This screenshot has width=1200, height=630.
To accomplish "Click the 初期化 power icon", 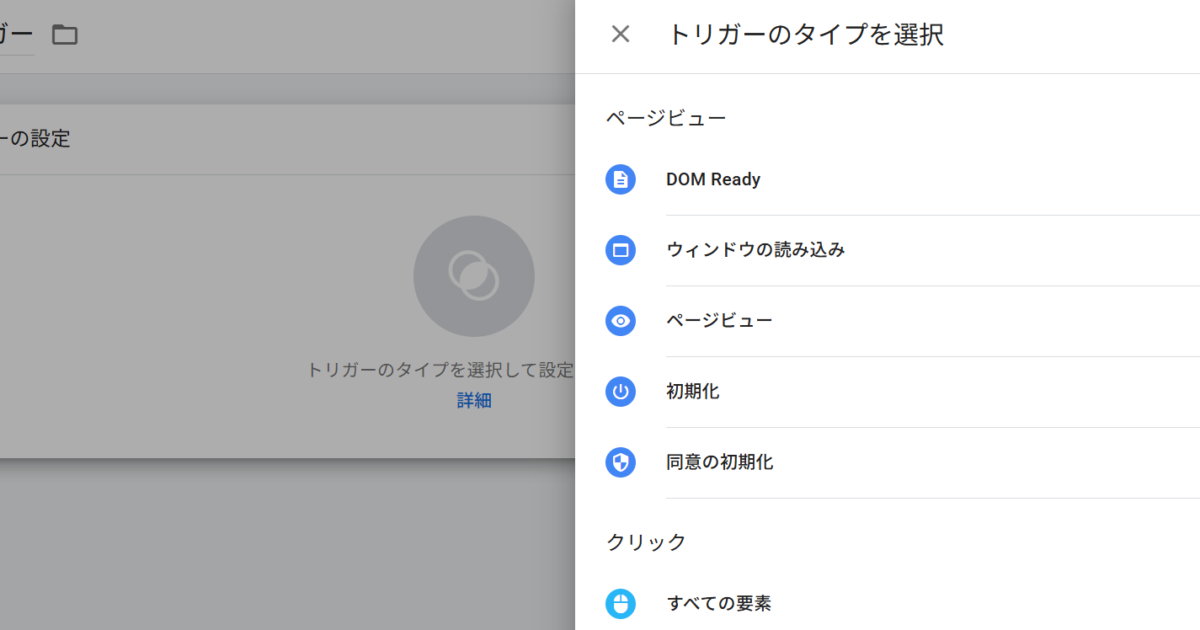I will coord(620,392).
